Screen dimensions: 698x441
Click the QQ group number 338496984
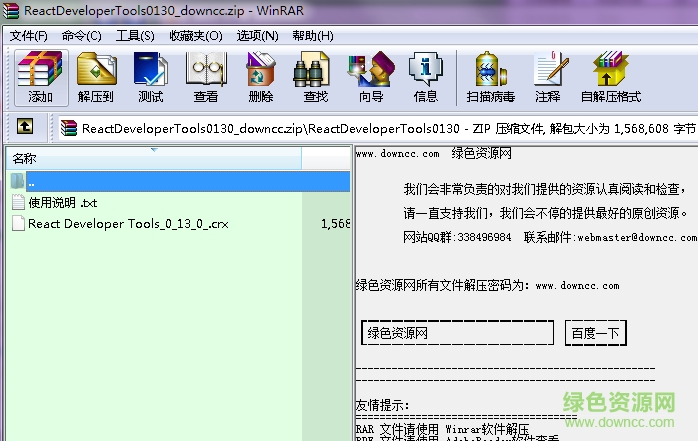point(484,237)
